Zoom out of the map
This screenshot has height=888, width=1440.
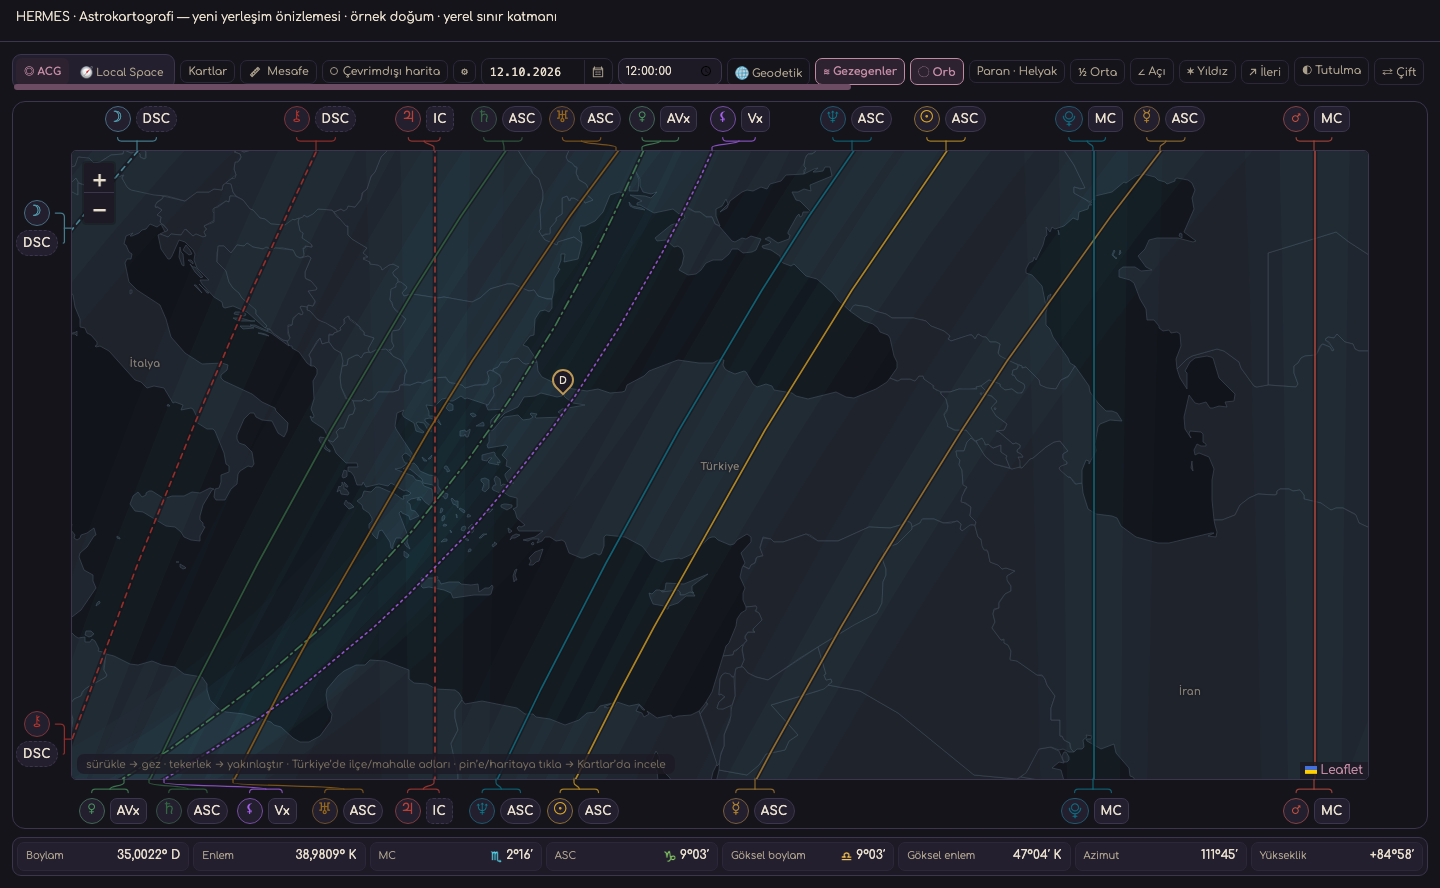(99, 210)
